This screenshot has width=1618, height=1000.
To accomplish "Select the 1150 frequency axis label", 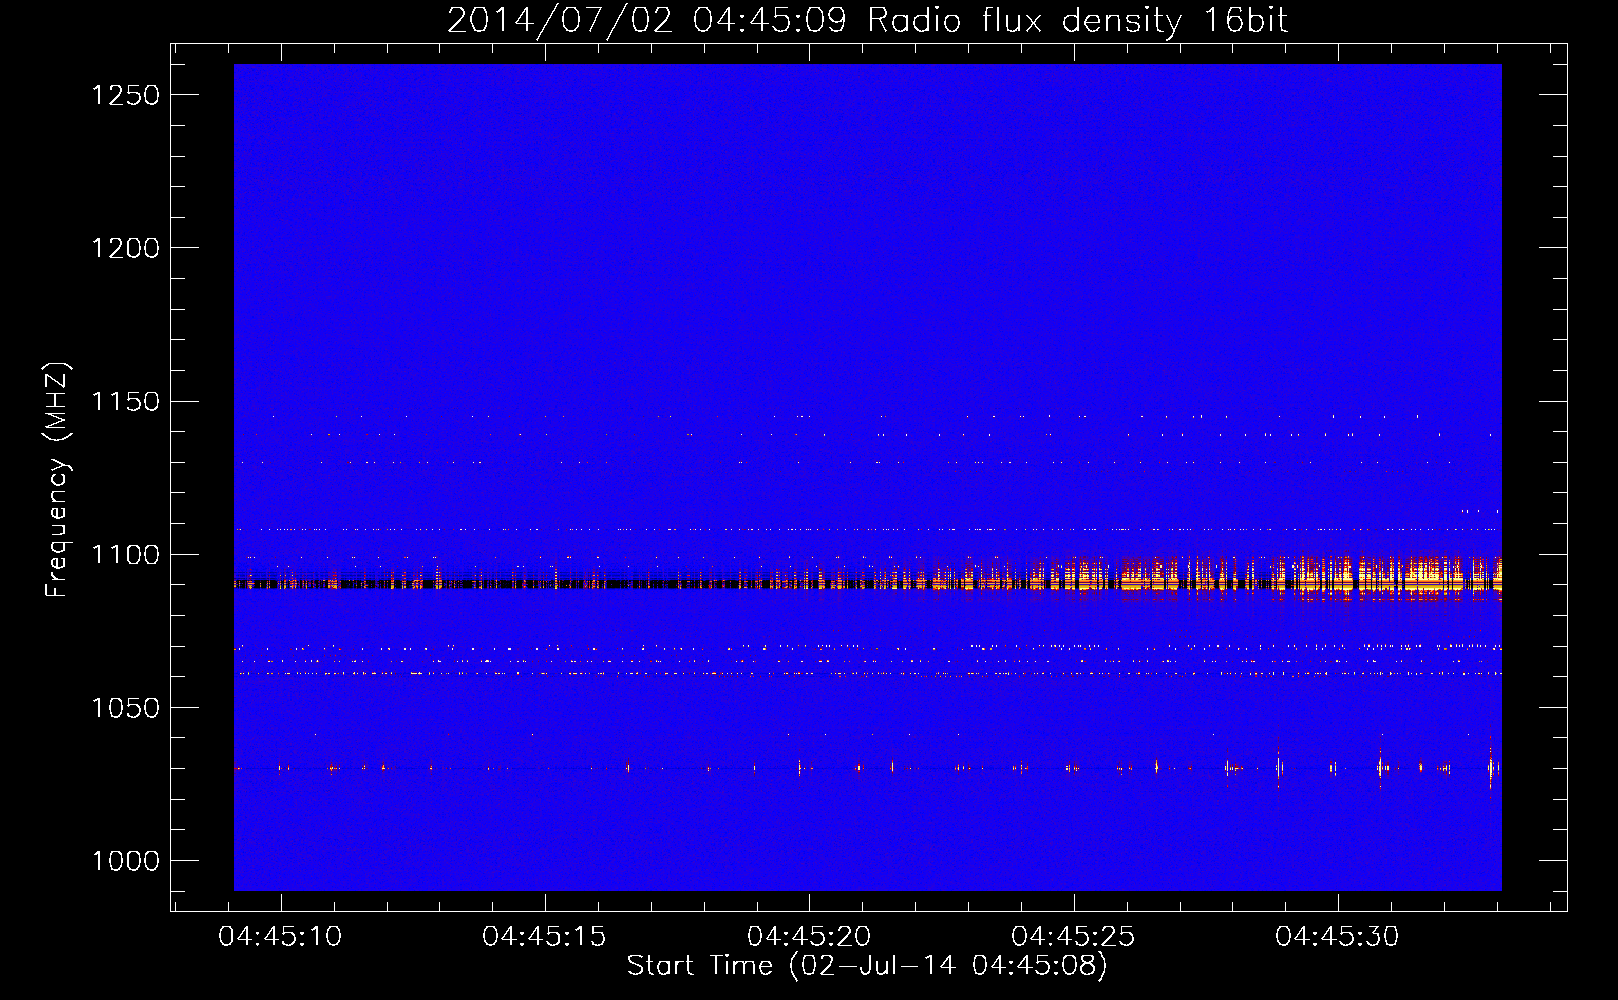I will click(125, 401).
